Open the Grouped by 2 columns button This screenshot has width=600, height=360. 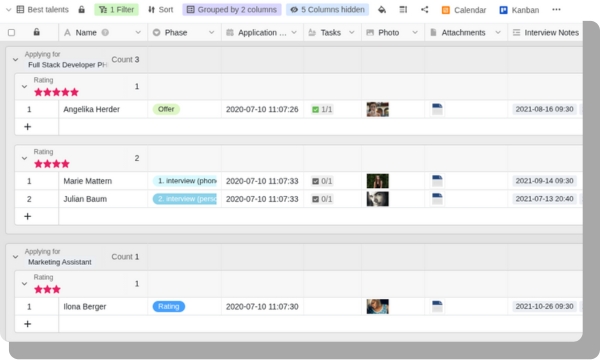(232, 10)
